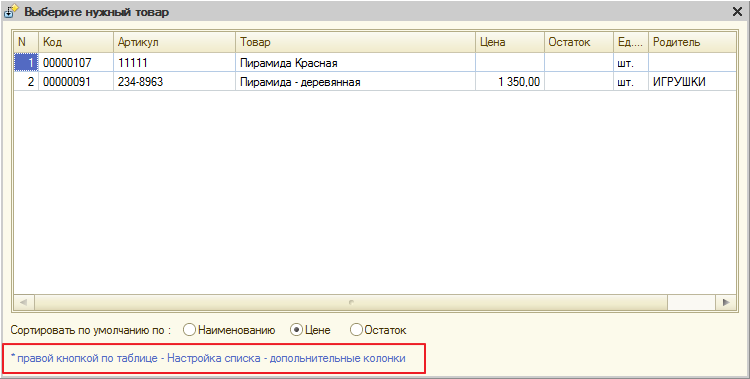Click horizontal scrollbar left arrow
750x379 pixels.
coord(24,302)
